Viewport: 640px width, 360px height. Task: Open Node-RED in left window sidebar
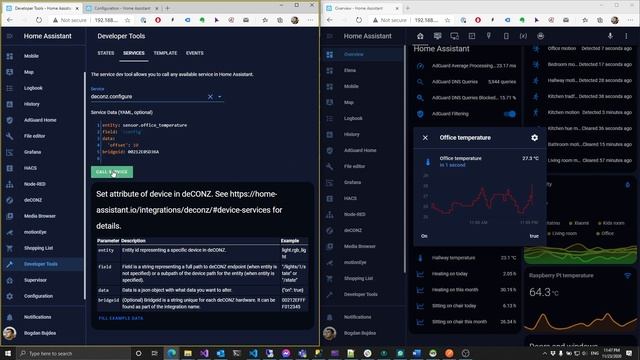click(x=43, y=184)
